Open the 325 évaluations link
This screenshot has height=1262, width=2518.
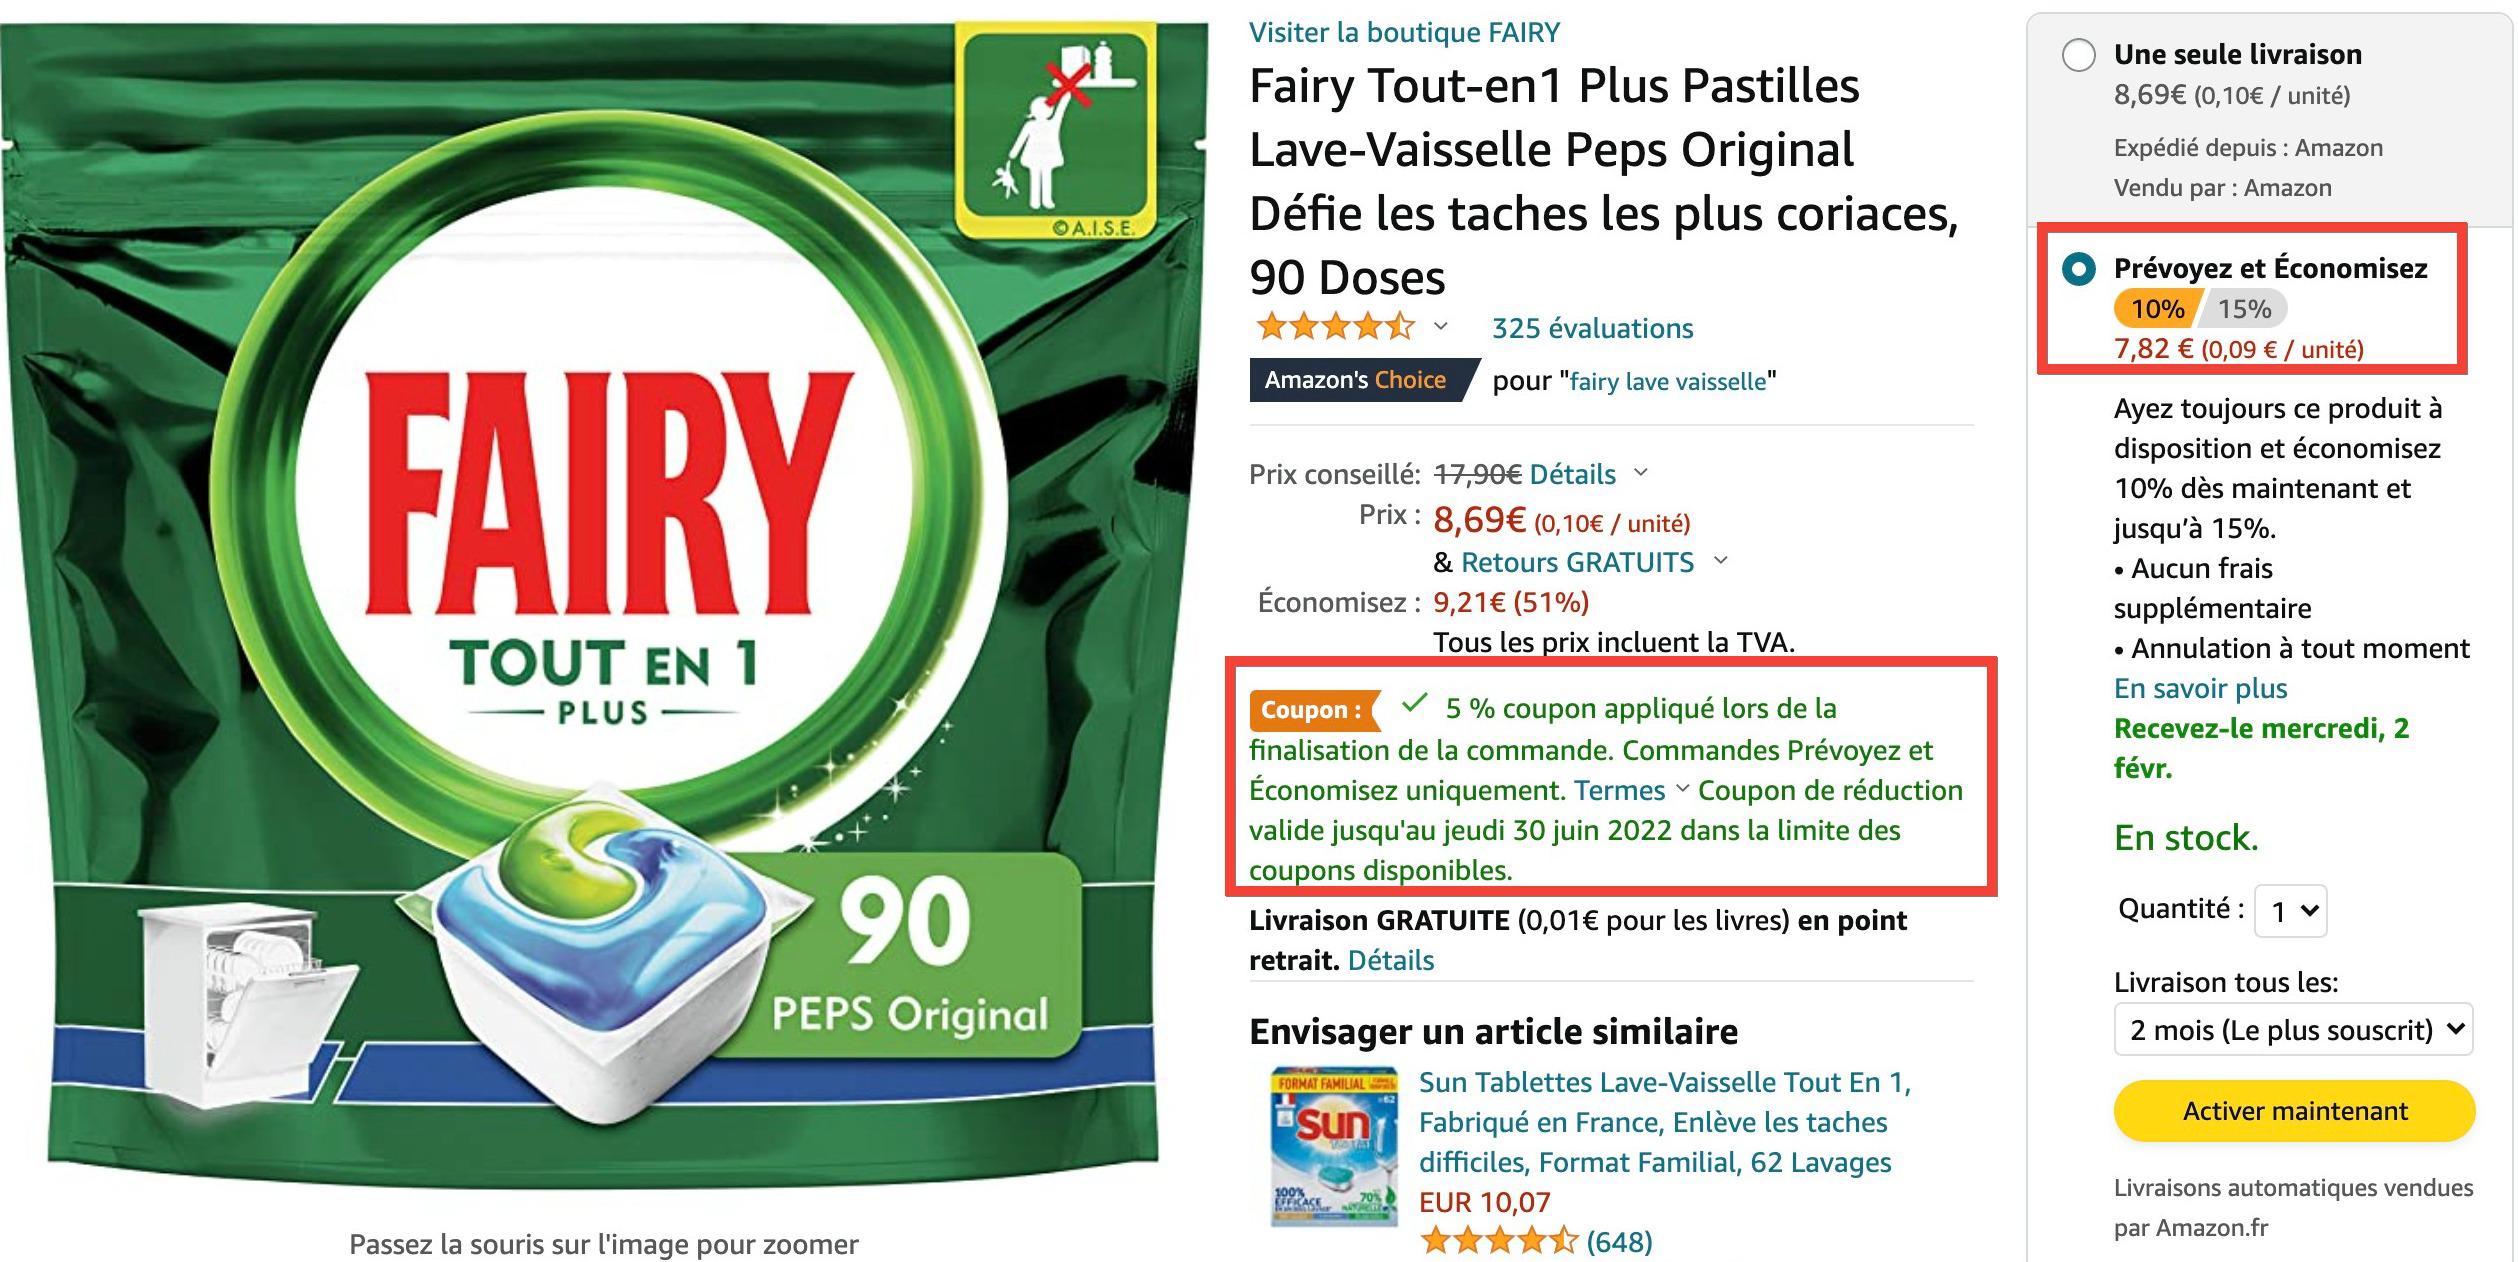[1592, 328]
